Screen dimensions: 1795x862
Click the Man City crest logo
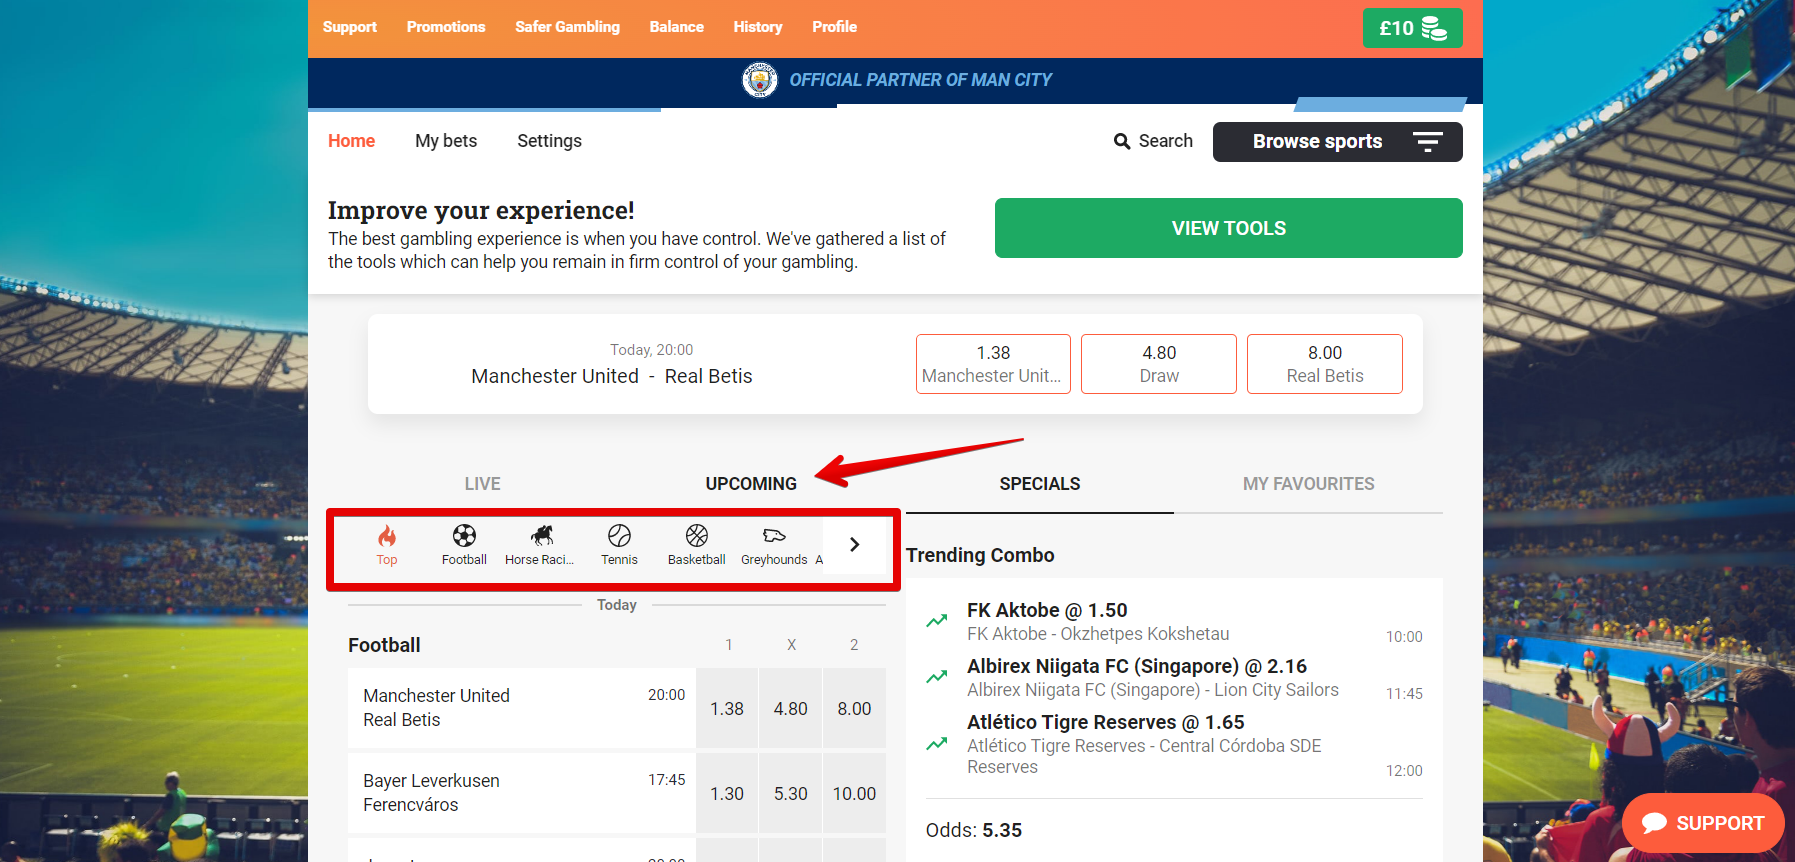(x=760, y=80)
